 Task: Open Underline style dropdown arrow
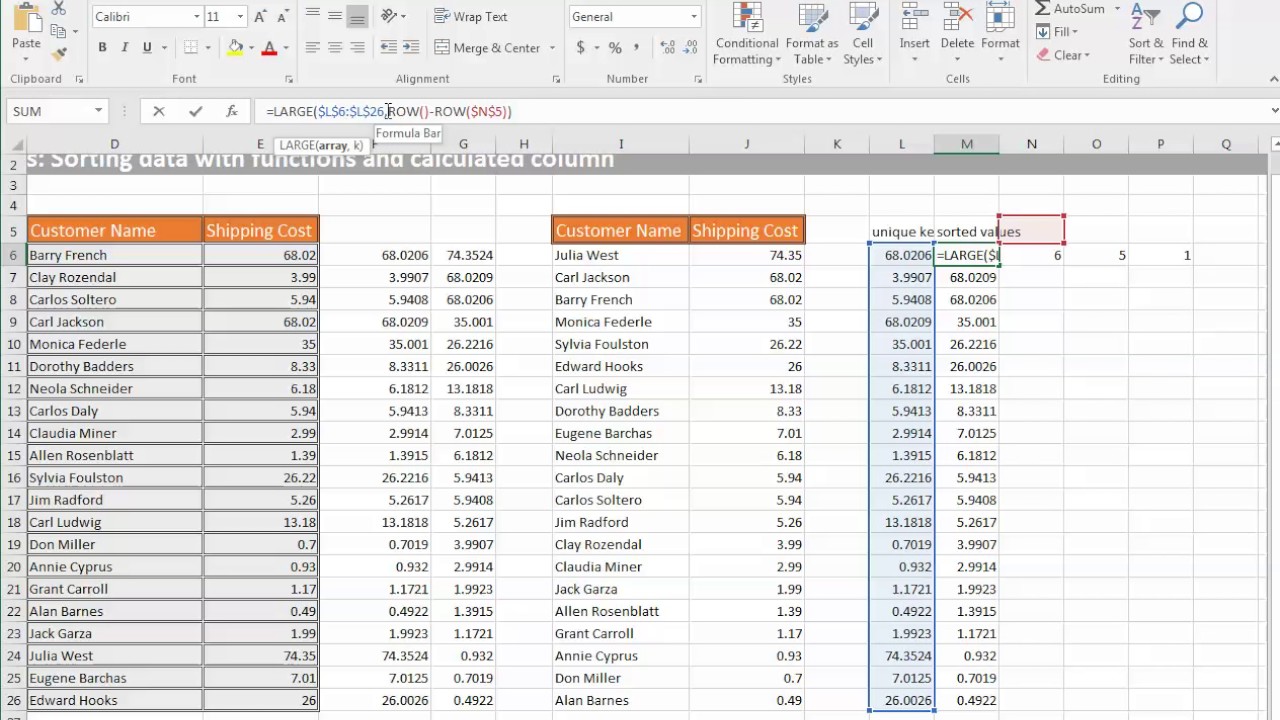pos(162,48)
